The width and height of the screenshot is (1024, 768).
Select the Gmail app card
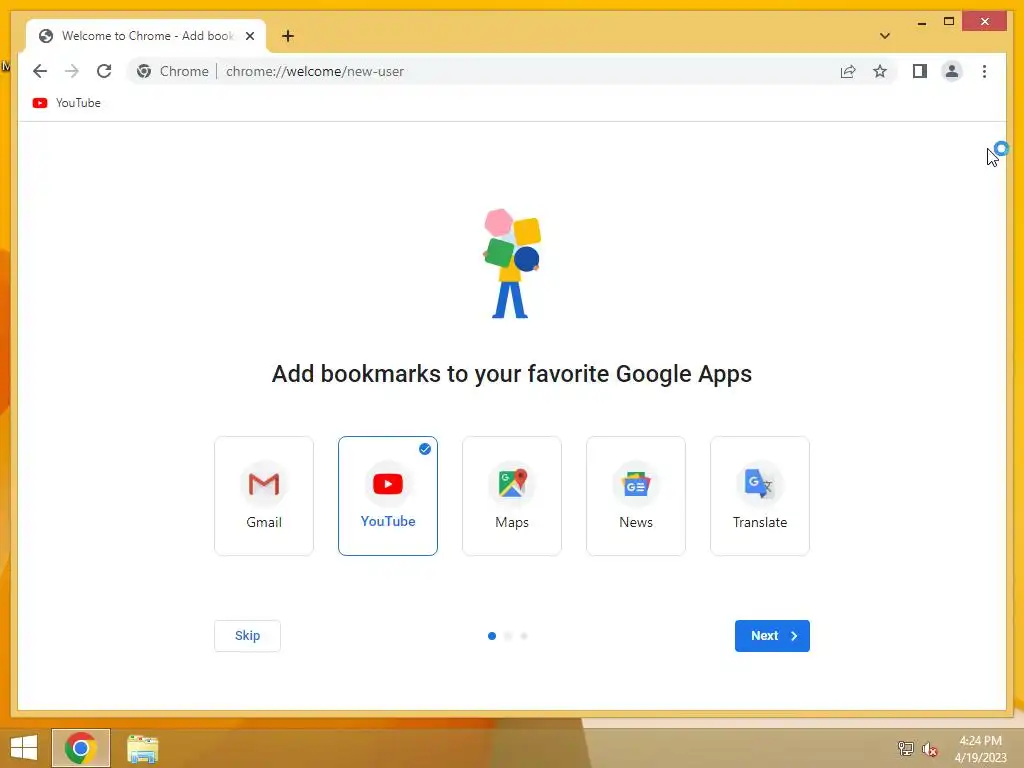click(264, 496)
